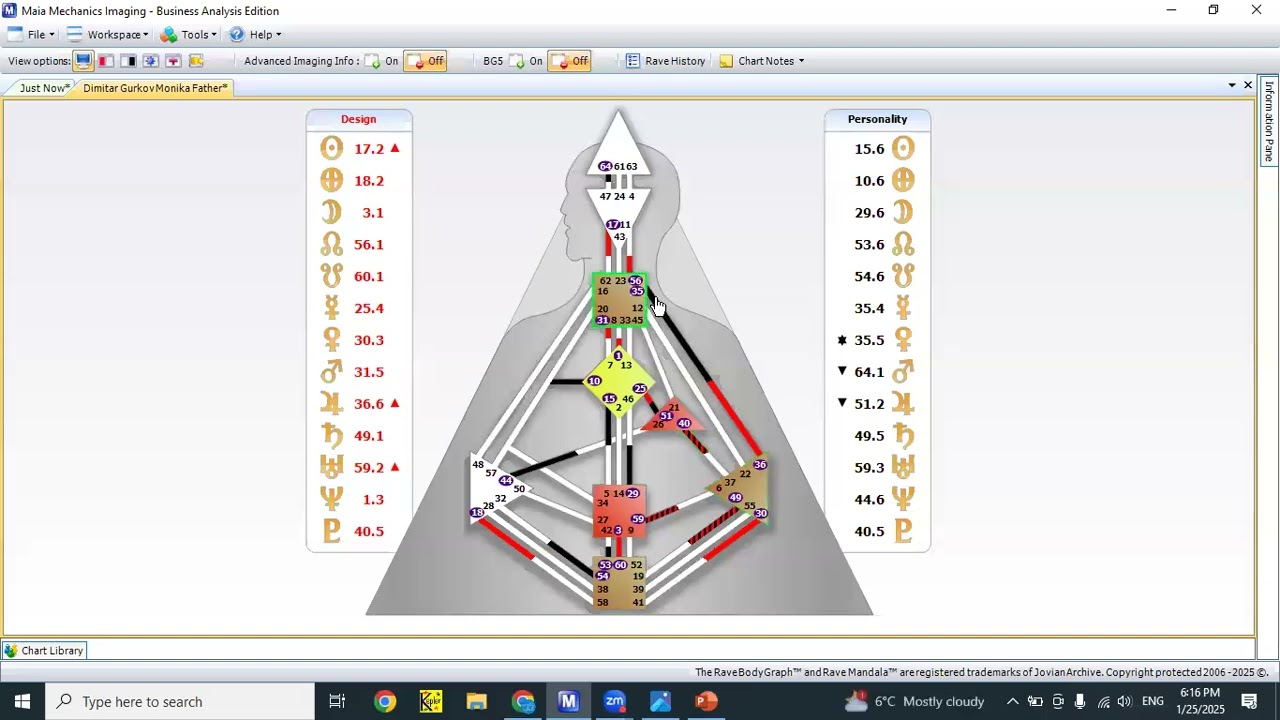
Task: Open the Information Pane side tab
Action: 1269,121
